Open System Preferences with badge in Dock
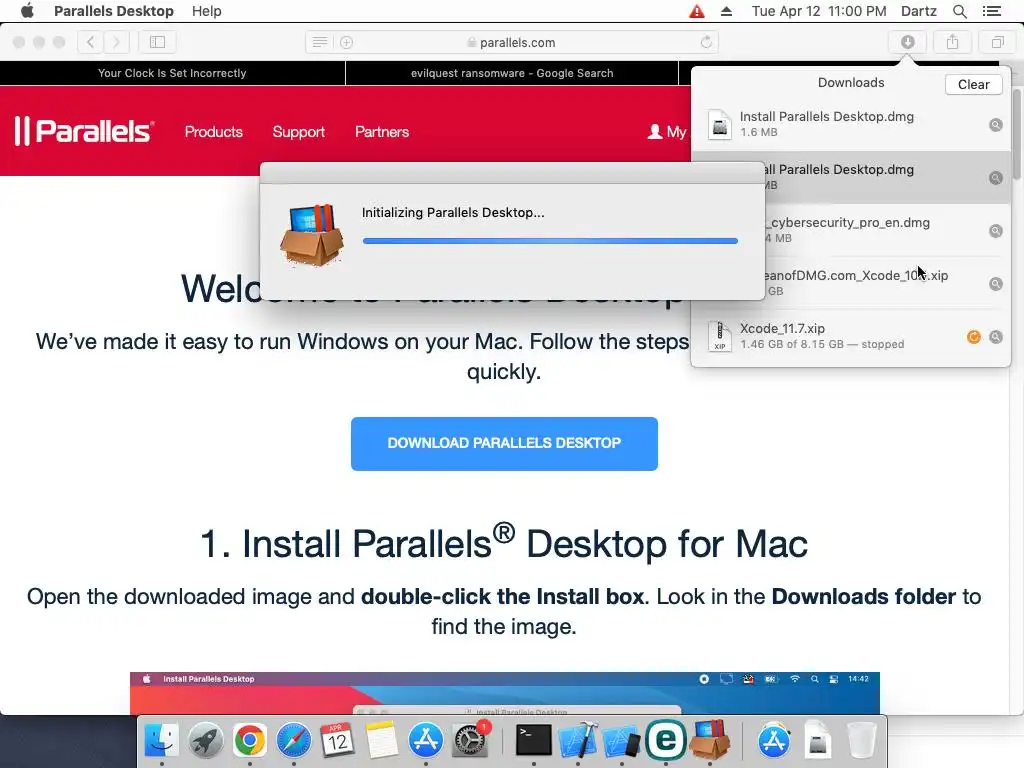This screenshot has height=768, width=1024. click(x=470, y=740)
